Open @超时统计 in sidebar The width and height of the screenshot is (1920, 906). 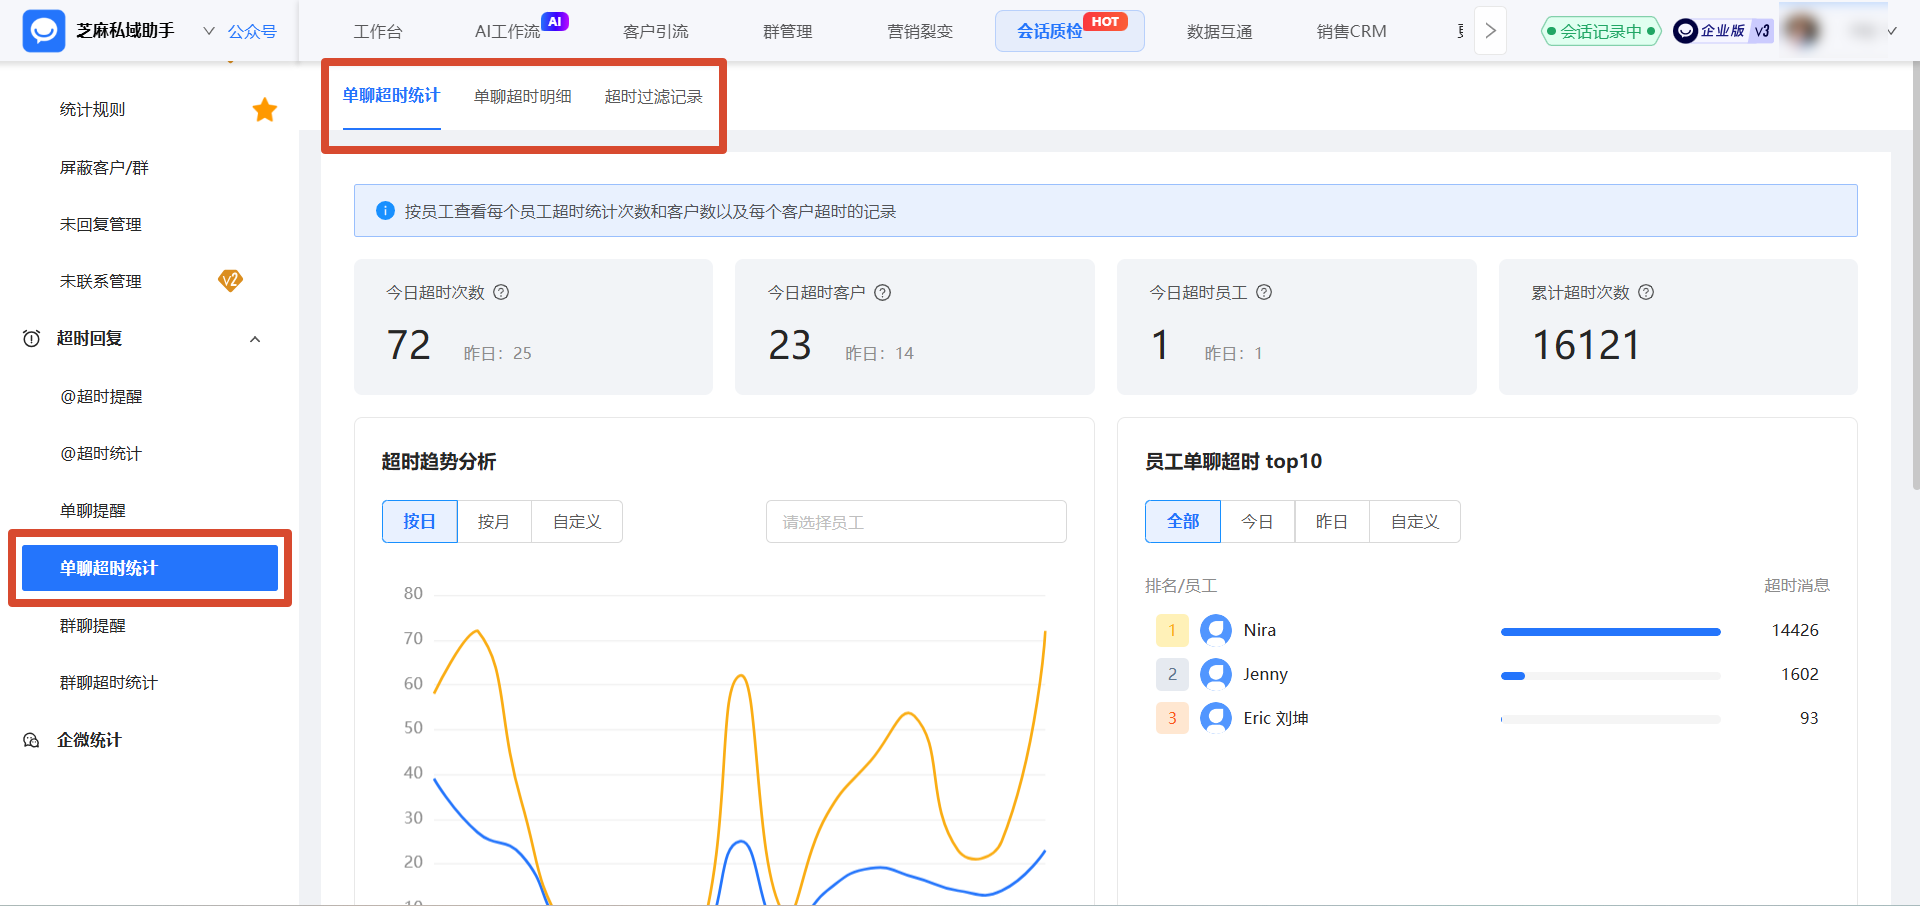pyautogui.click(x=101, y=454)
